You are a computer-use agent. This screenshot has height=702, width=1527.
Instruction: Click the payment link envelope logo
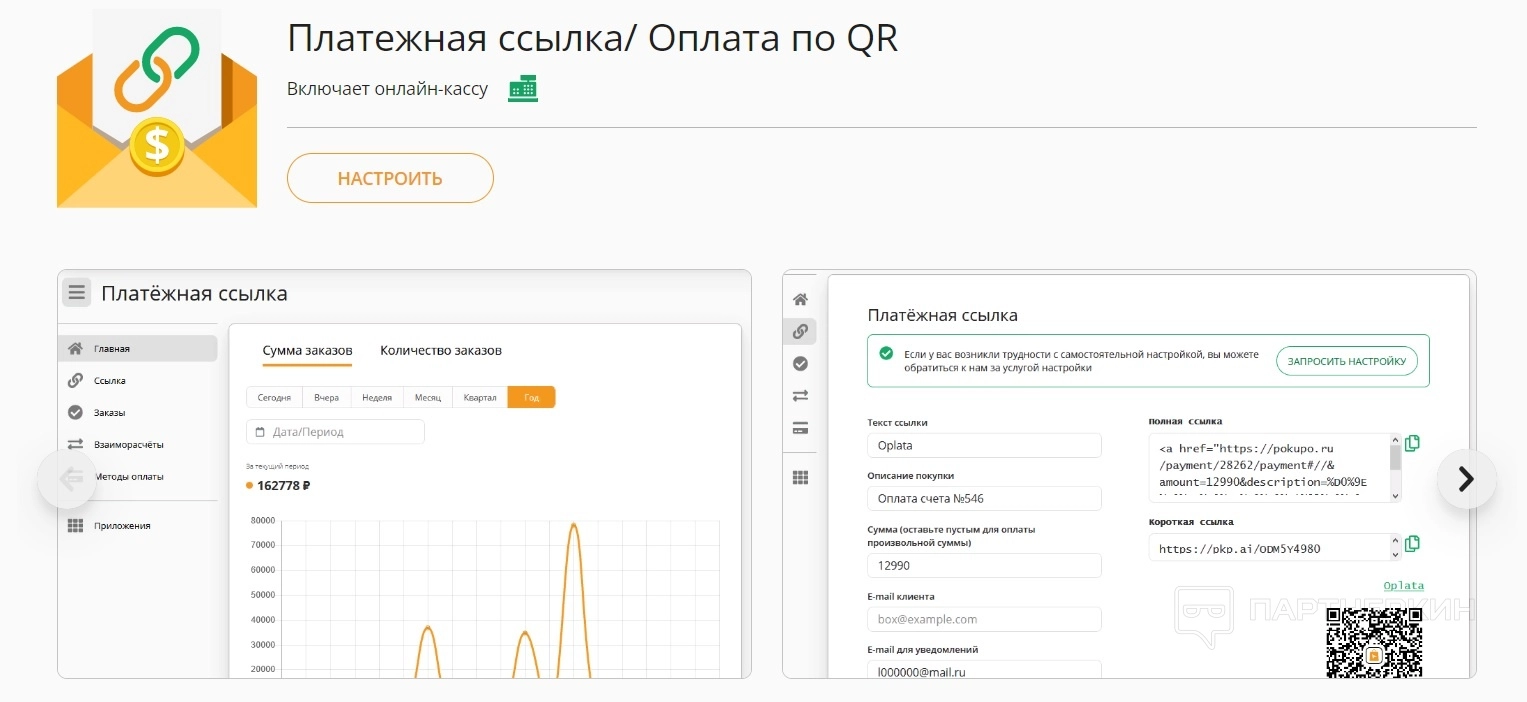(x=157, y=110)
